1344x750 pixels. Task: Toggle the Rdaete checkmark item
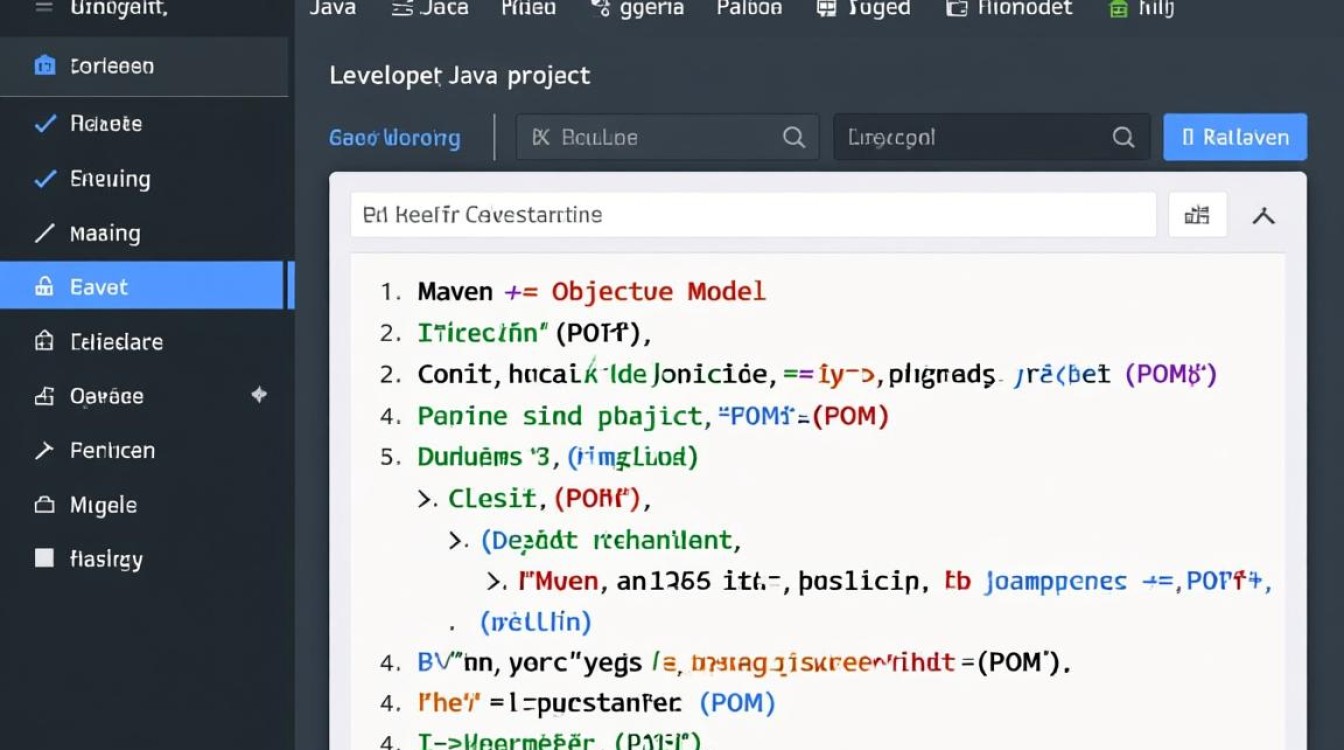(45, 124)
